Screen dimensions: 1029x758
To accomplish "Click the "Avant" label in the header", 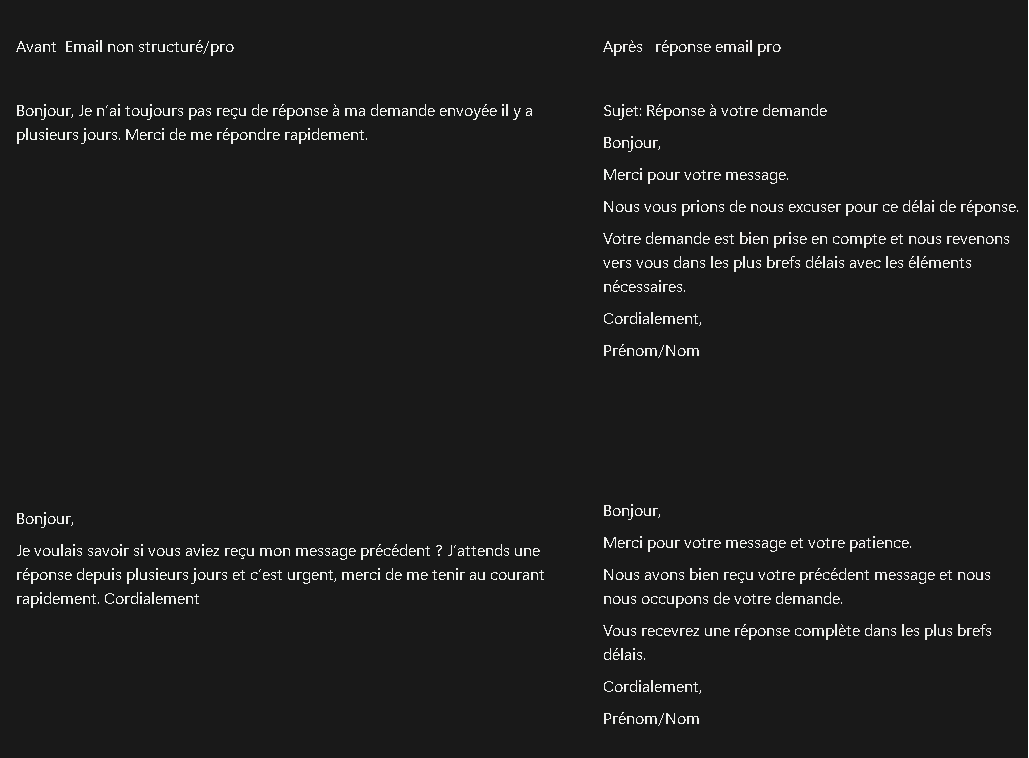I will click(x=36, y=47).
